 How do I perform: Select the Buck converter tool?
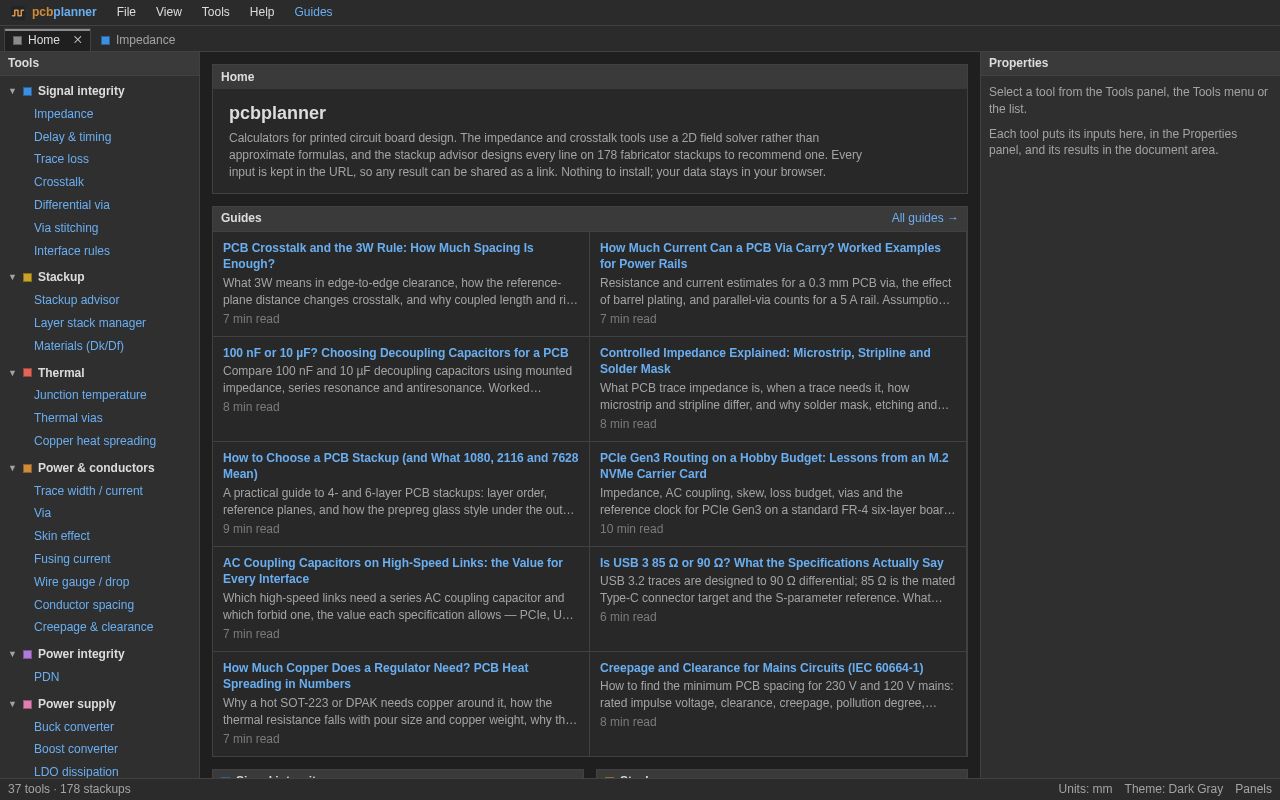[74, 727]
